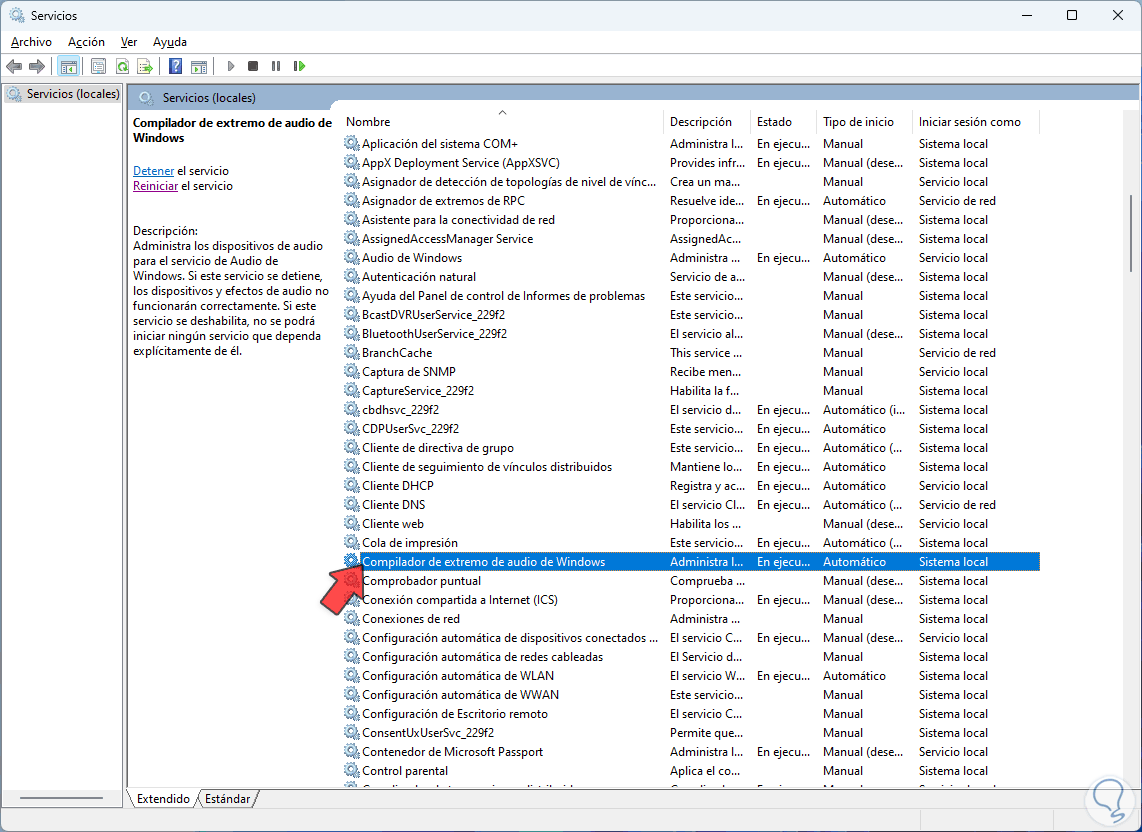1142x832 pixels.
Task: Open Properties from the toolbar icon
Action: (x=98, y=66)
